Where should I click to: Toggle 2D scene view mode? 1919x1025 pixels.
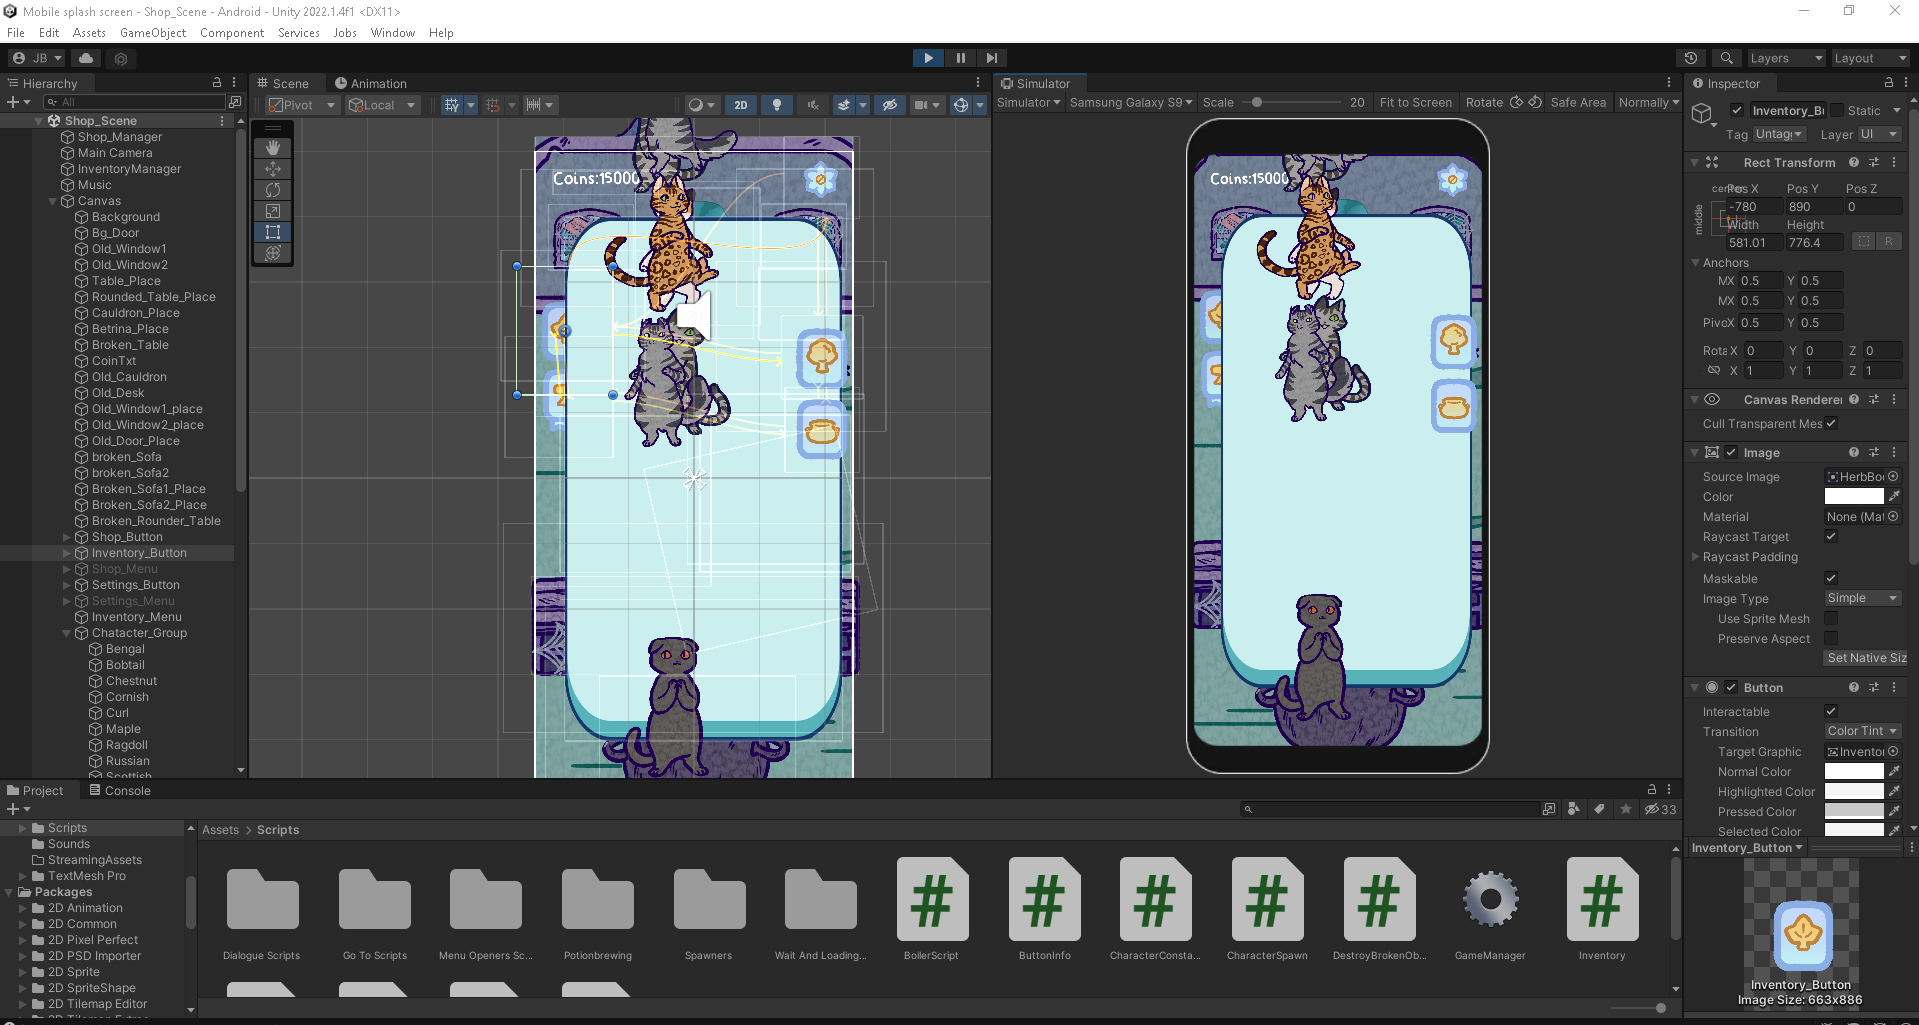[x=740, y=105]
